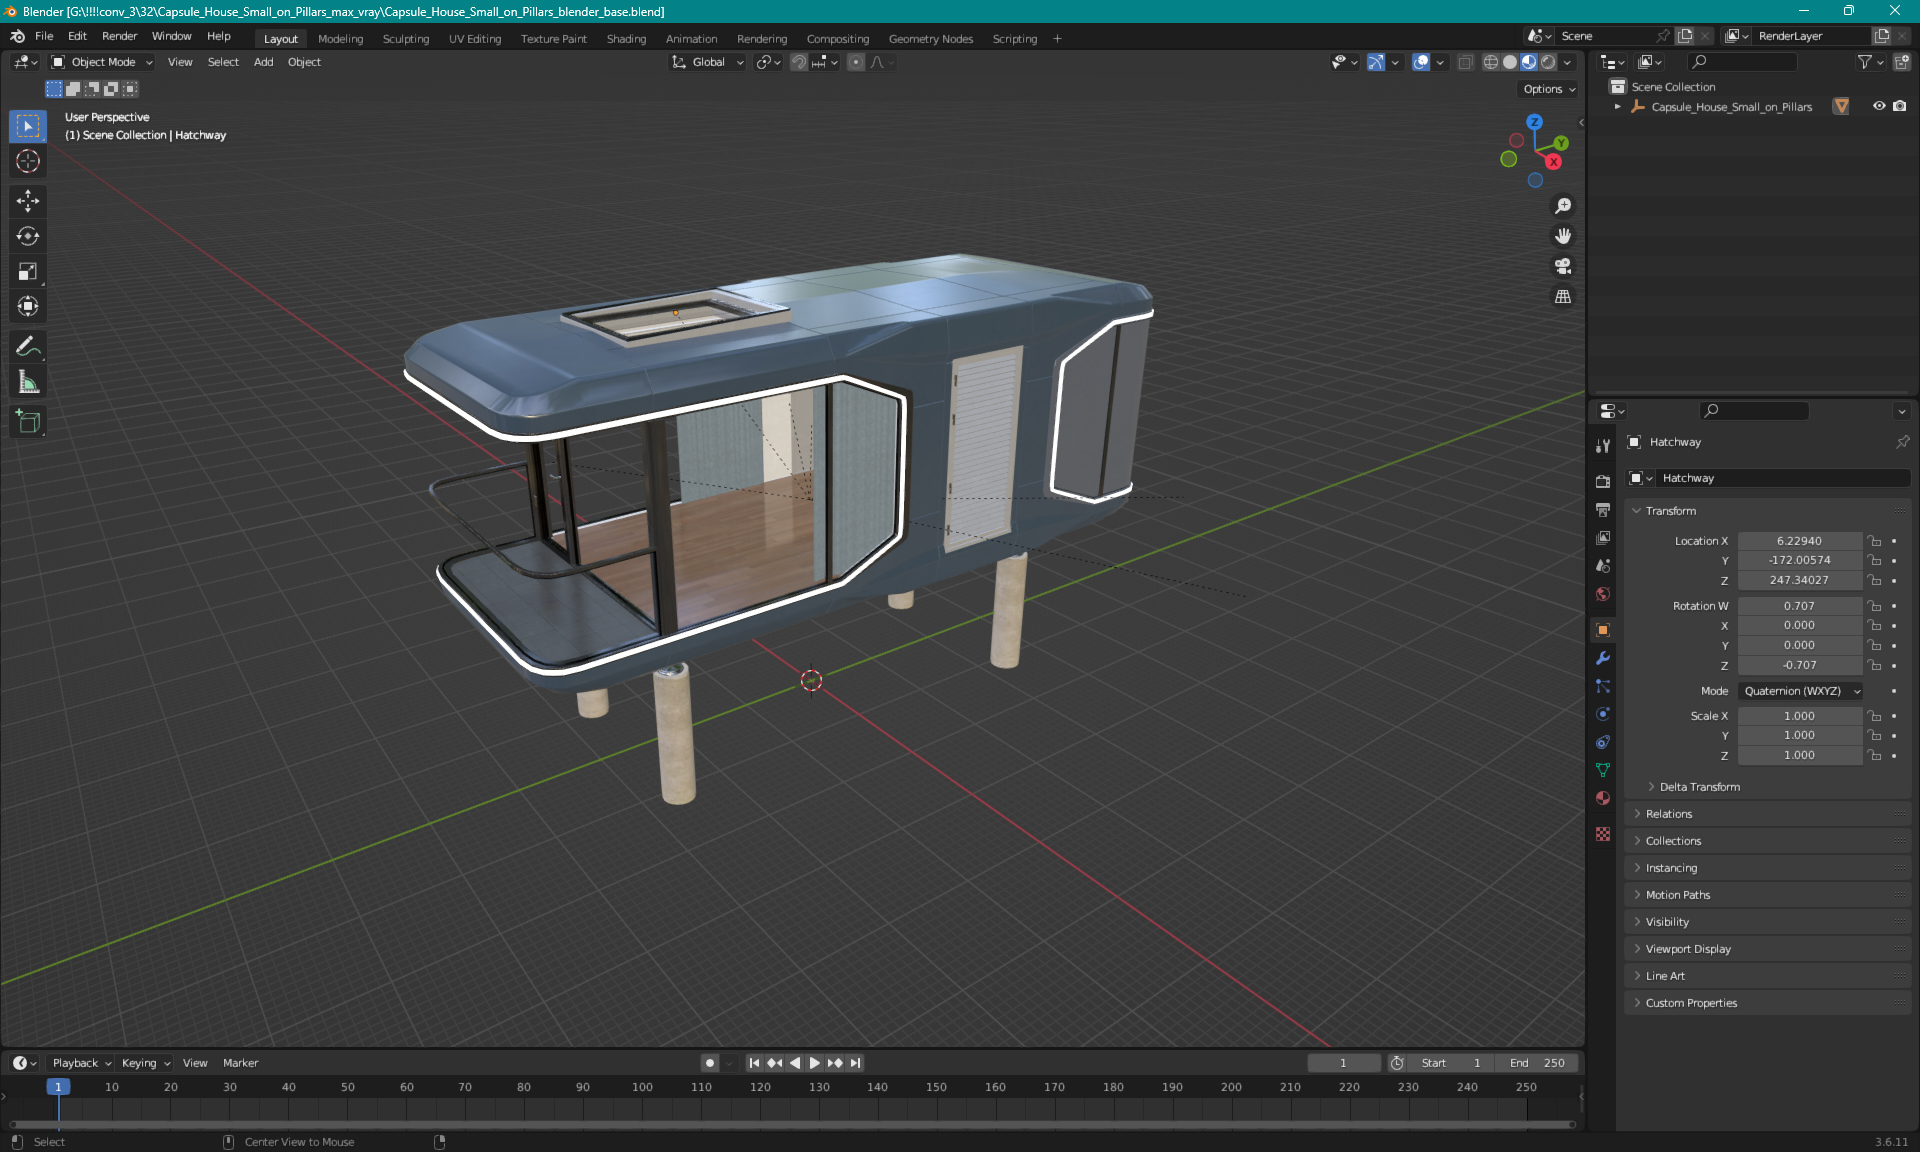This screenshot has width=1920, height=1152.
Task: Click the Render Properties icon
Action: point(1602,479)
